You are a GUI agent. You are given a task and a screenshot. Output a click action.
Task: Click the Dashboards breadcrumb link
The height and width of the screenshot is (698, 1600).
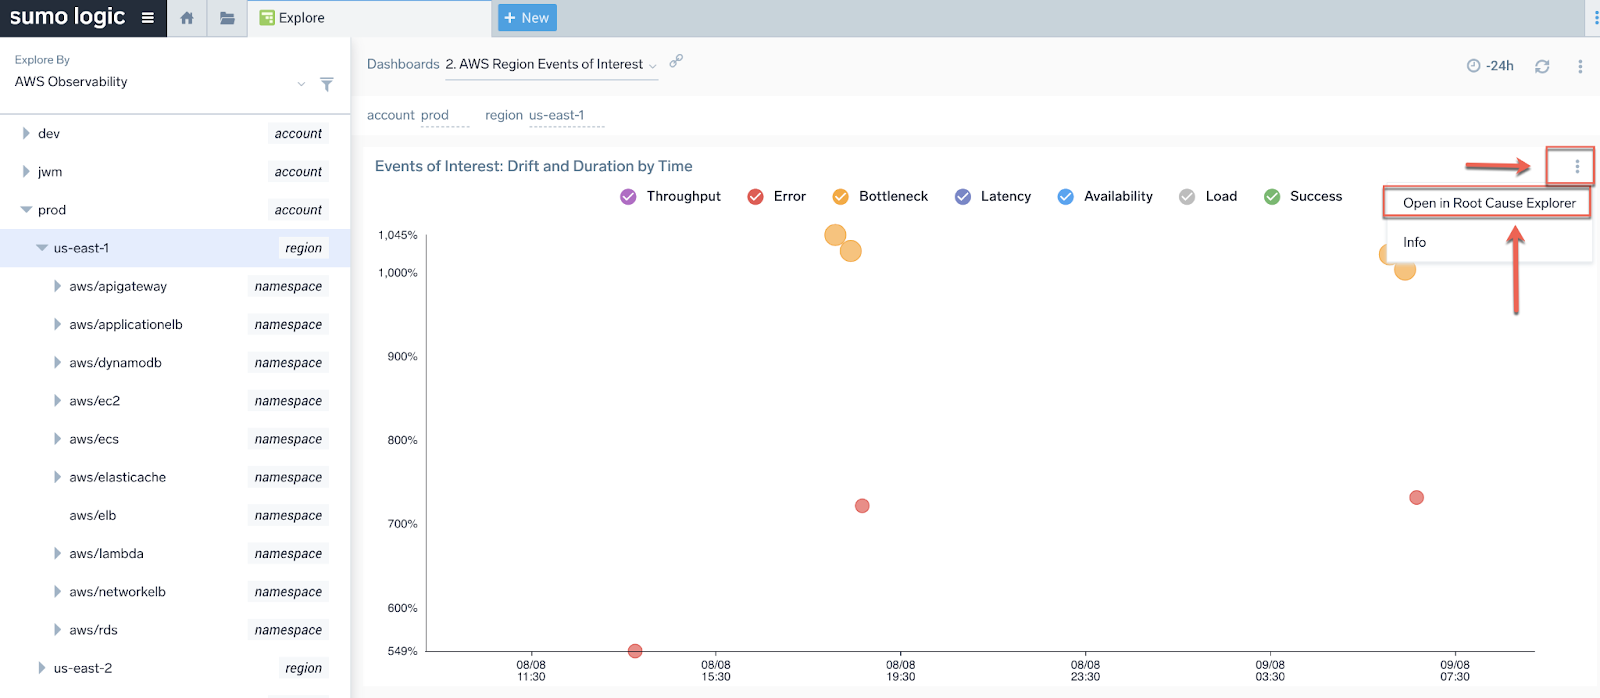(403, 64)
